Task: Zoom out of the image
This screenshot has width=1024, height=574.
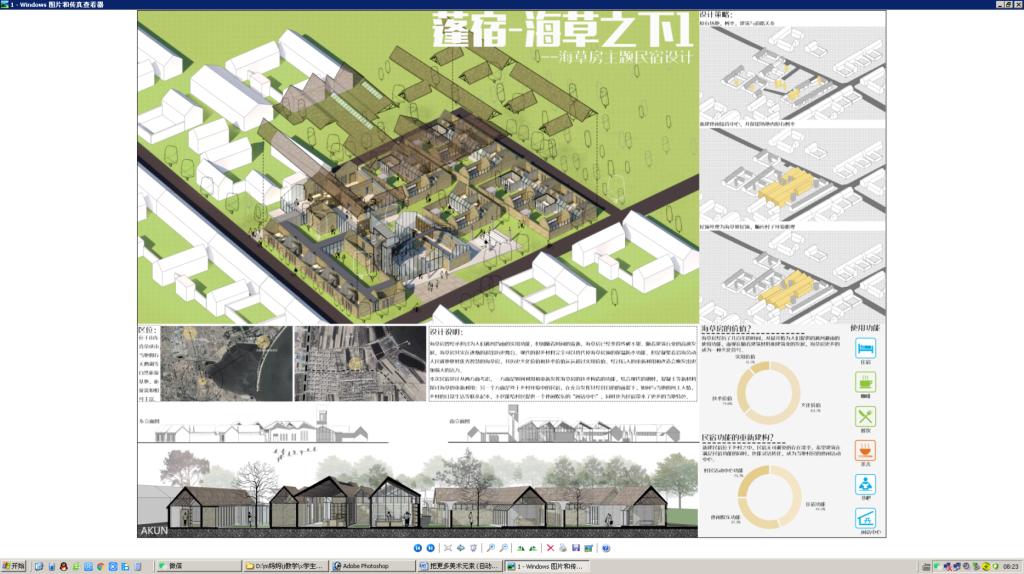Action: point(504,548)
